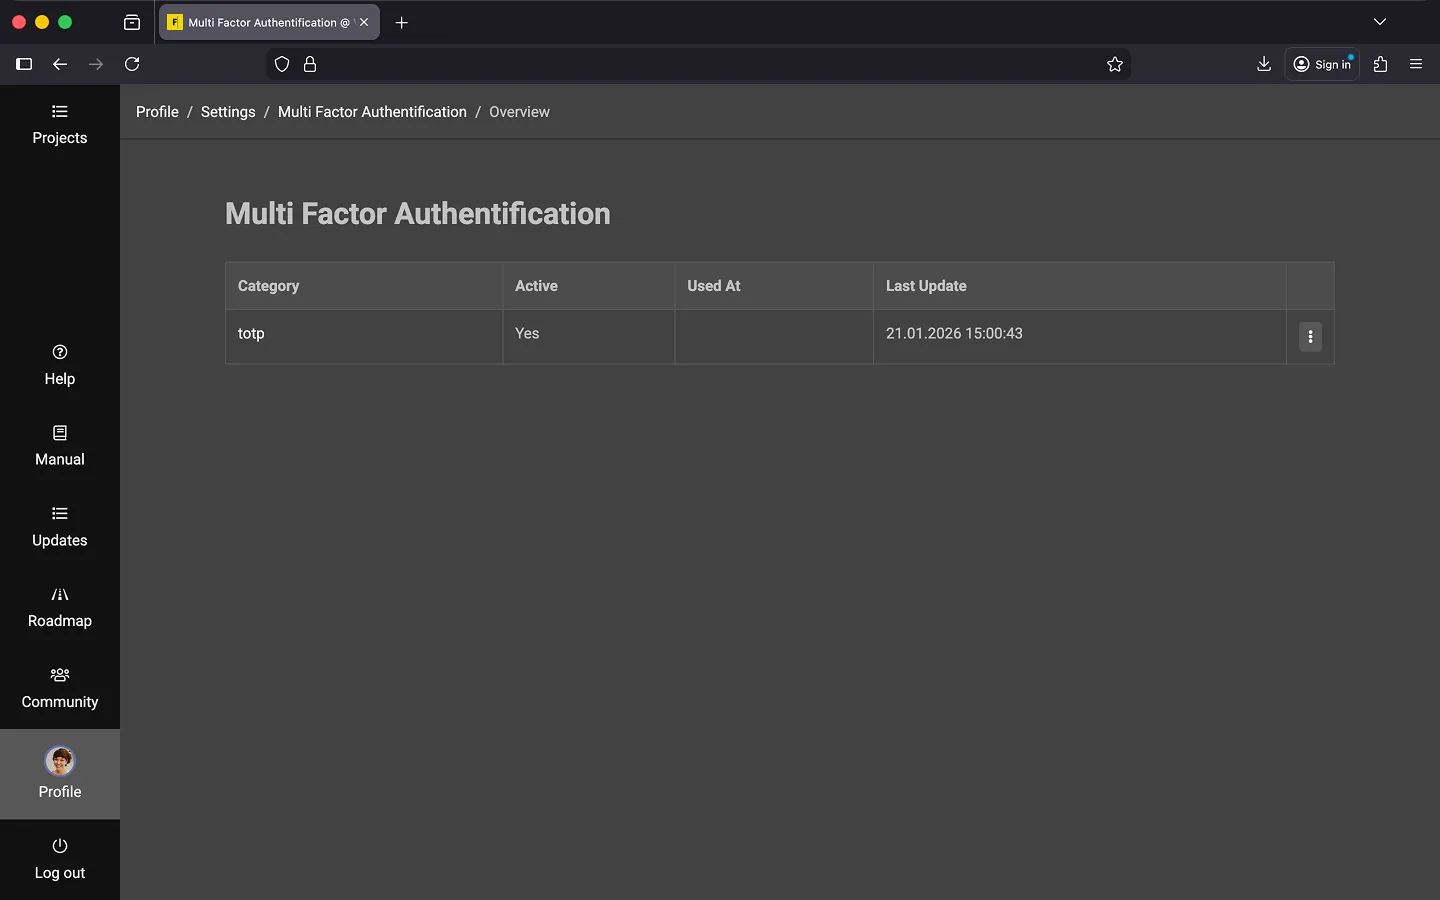The width and height of the screenshot is (1440, 900).
Task: Reload the current page
Action: [132, 64]
